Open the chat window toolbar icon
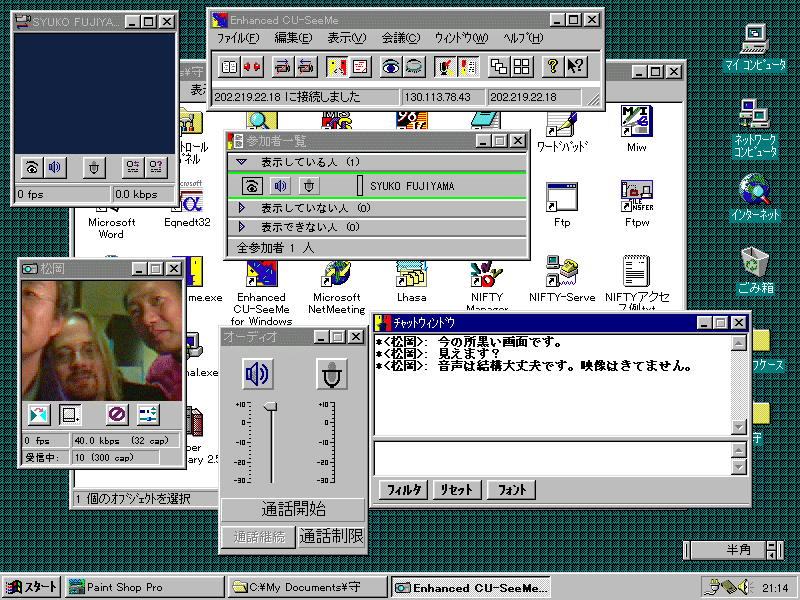 (x=360, y=67)
